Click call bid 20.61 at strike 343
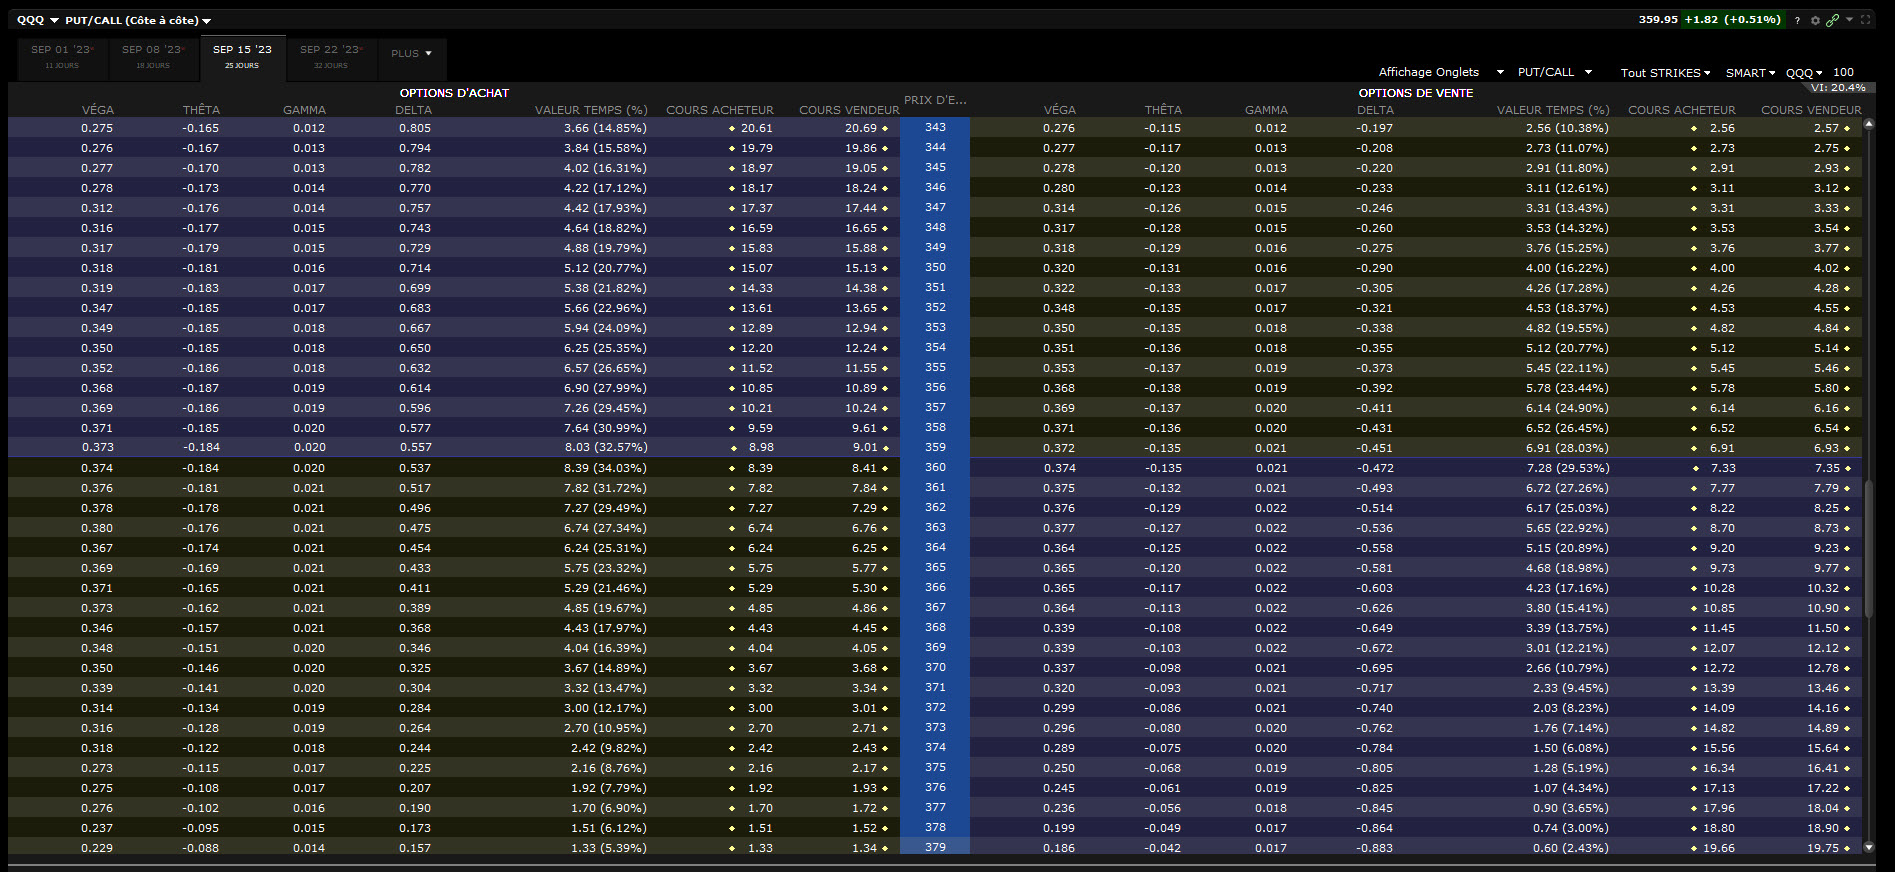This screenshot has width=1895, height=872. click(756, 128)
